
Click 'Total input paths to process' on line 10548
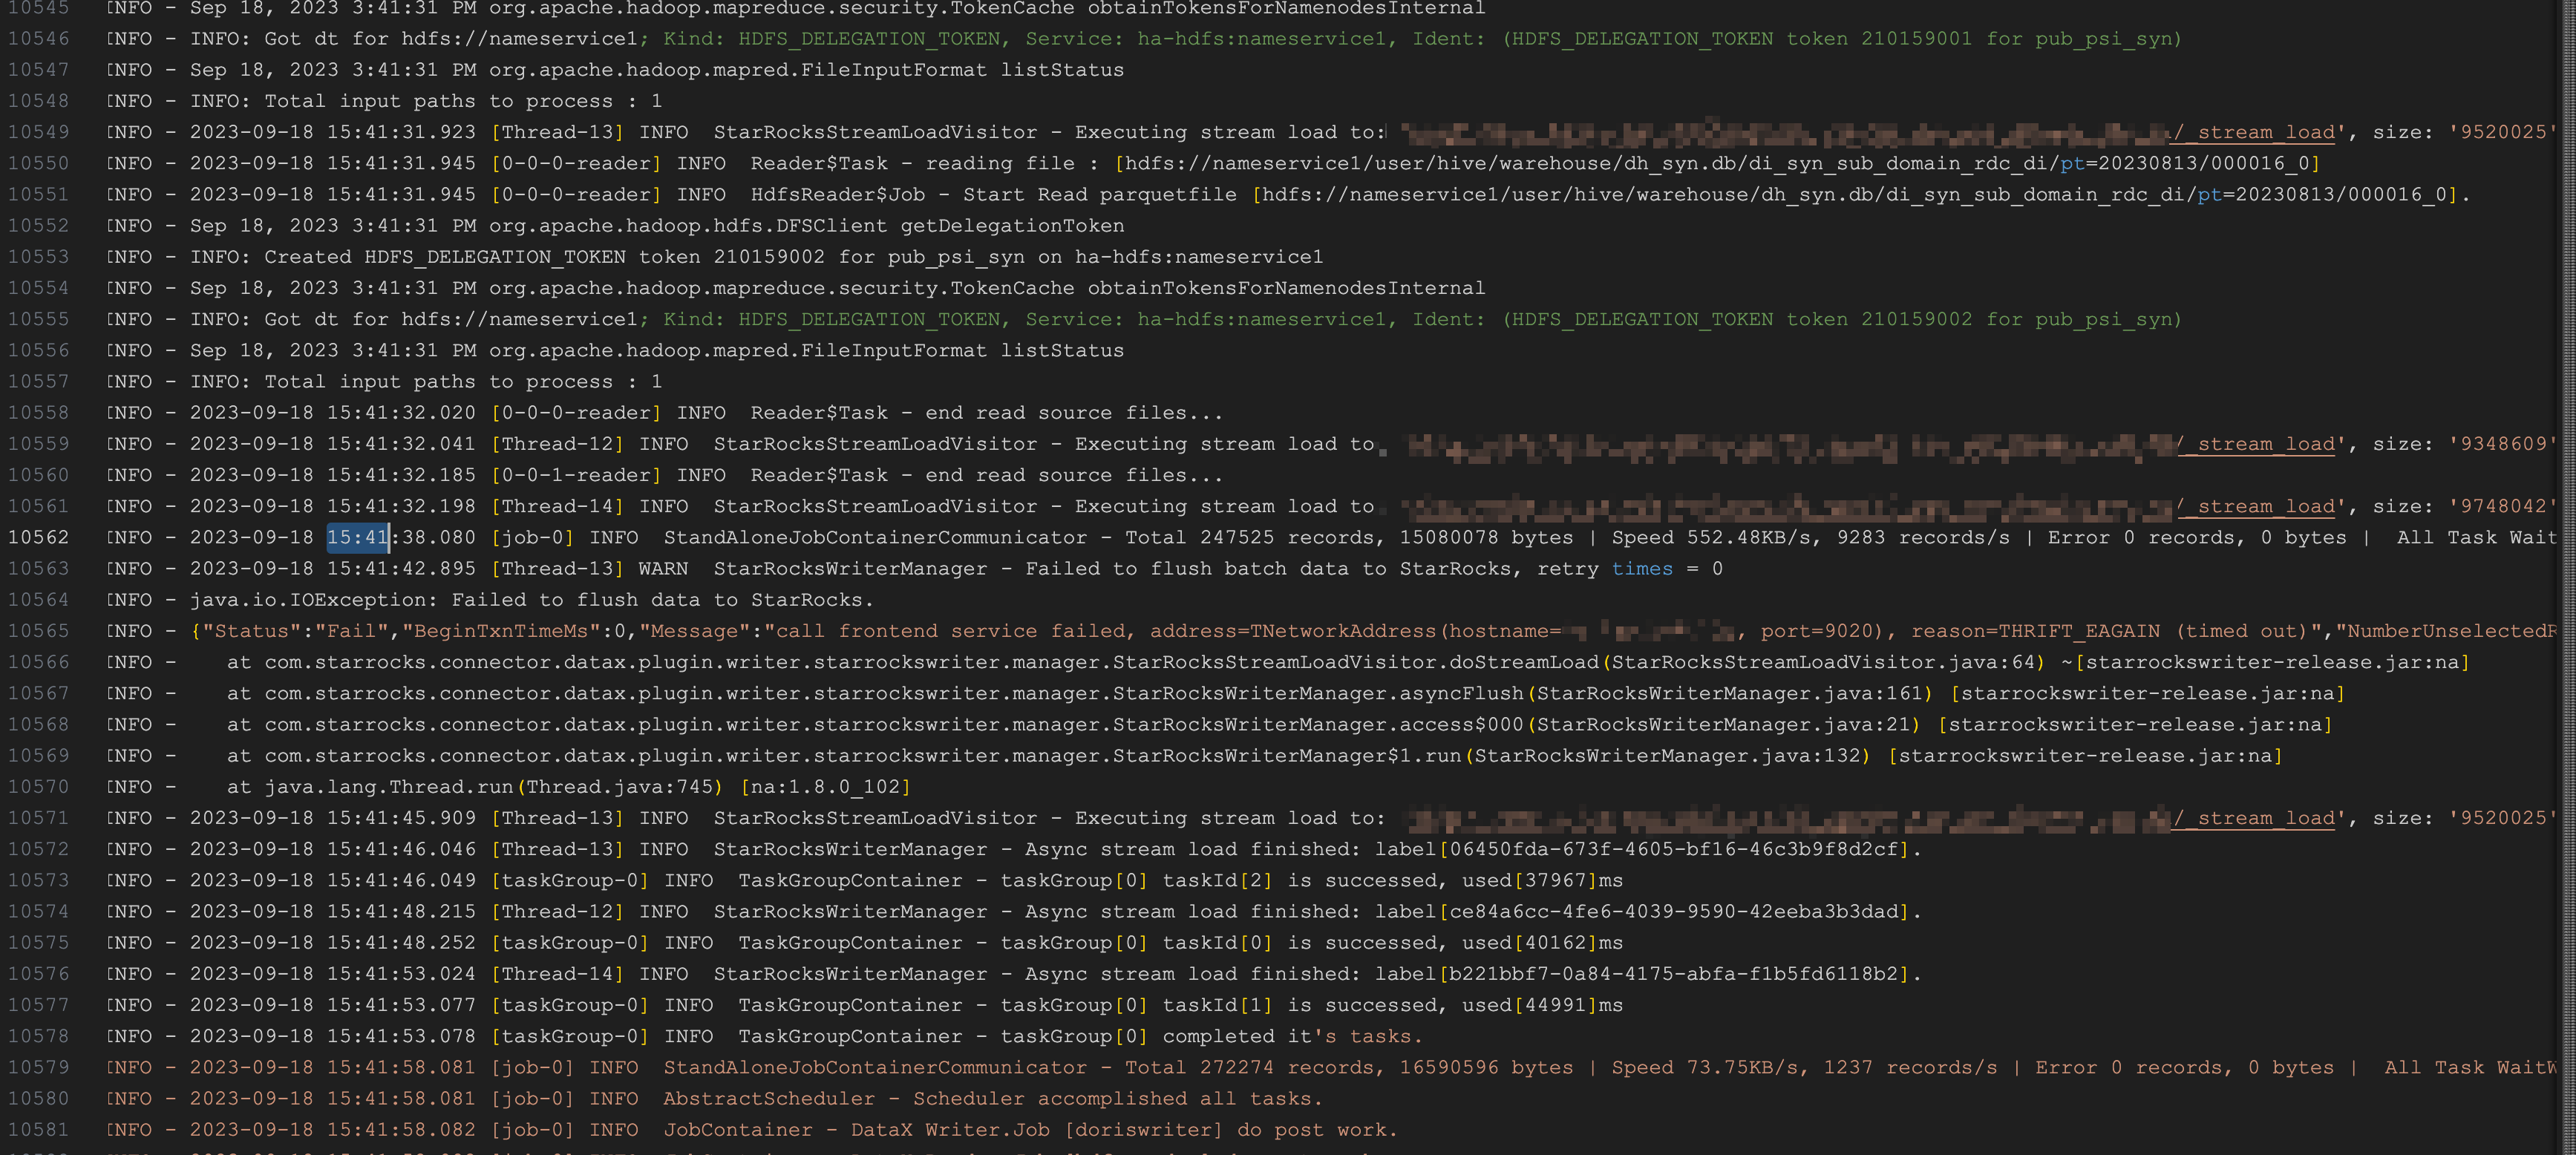click(x=438, y=101)
